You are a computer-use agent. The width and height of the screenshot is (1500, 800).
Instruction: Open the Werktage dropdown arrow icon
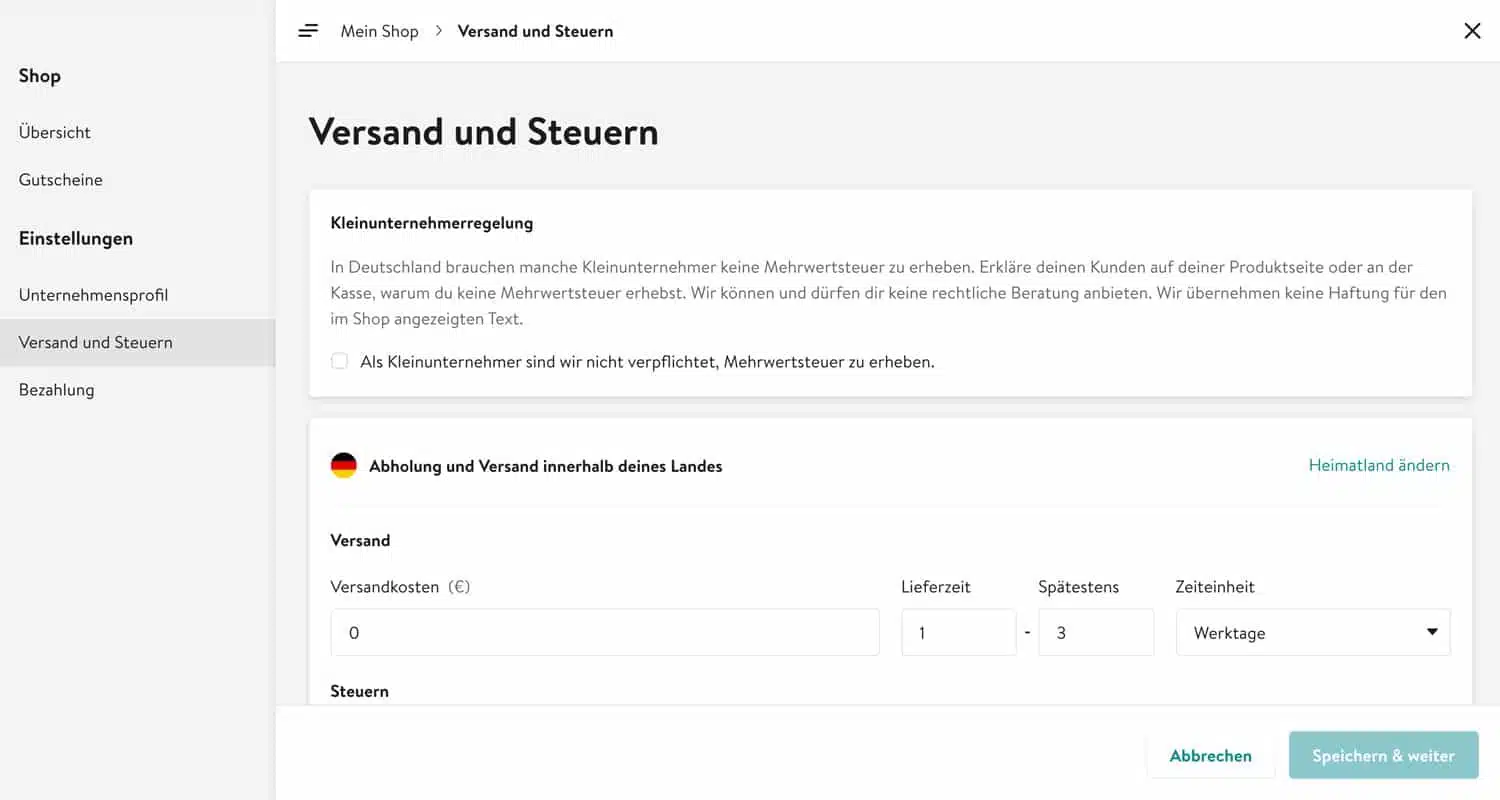pos(1432,632)
